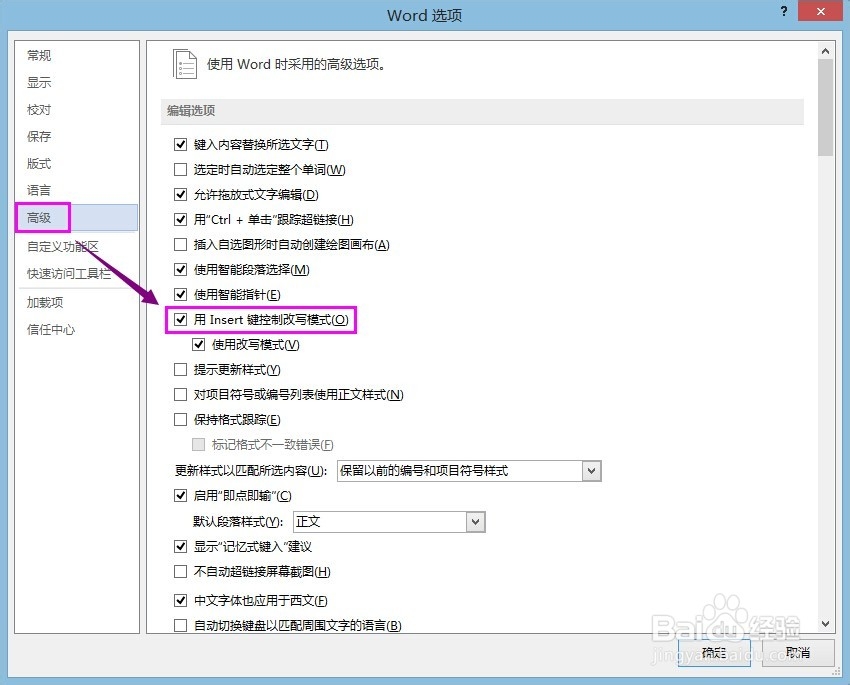
Task: Check "保持格式跟踪" option
Action: [180, 420]
